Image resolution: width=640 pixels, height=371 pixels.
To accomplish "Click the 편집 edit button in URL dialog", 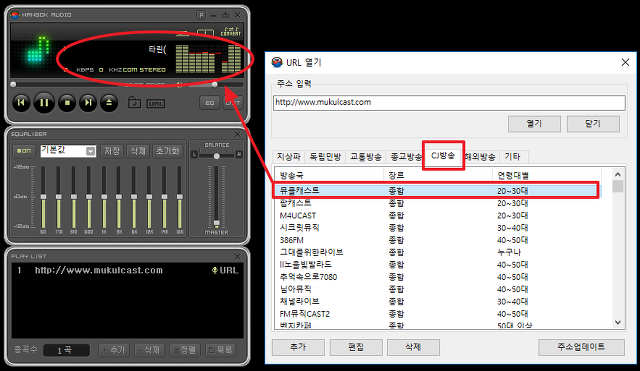I will click(356, 347).
